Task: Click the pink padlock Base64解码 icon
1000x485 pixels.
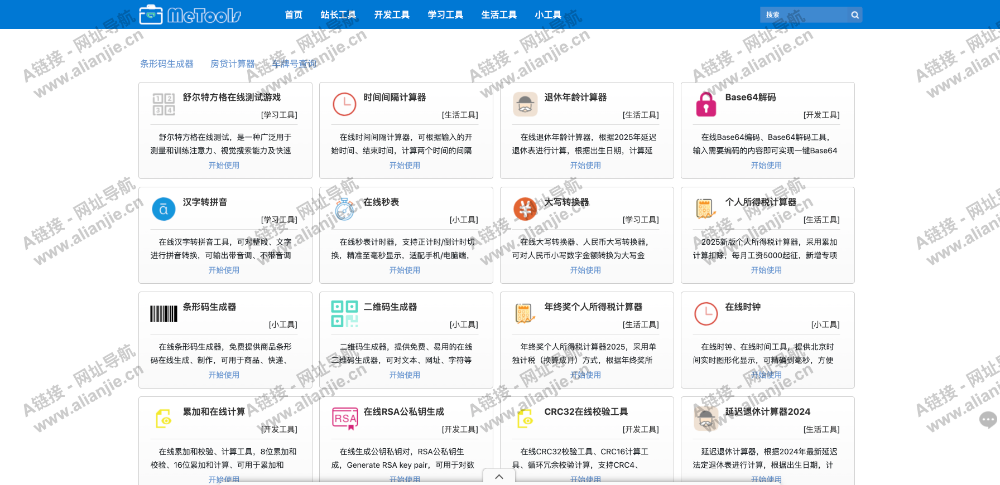Action: 706,105
